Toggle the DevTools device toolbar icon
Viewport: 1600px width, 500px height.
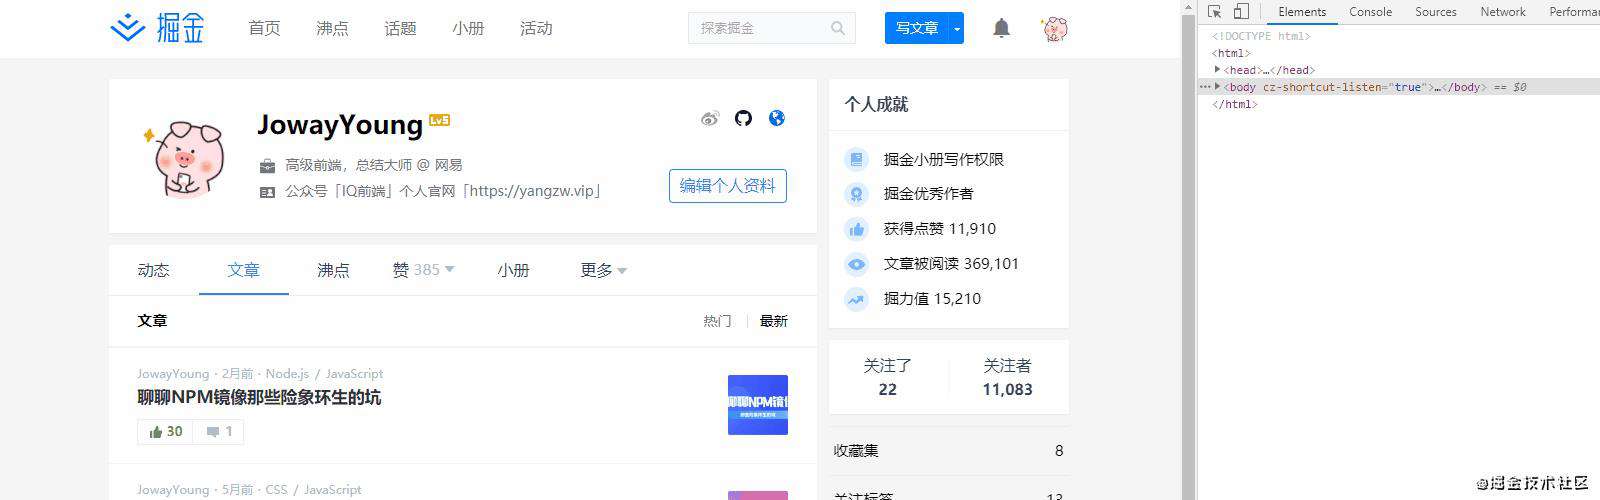pos(1240,12)
